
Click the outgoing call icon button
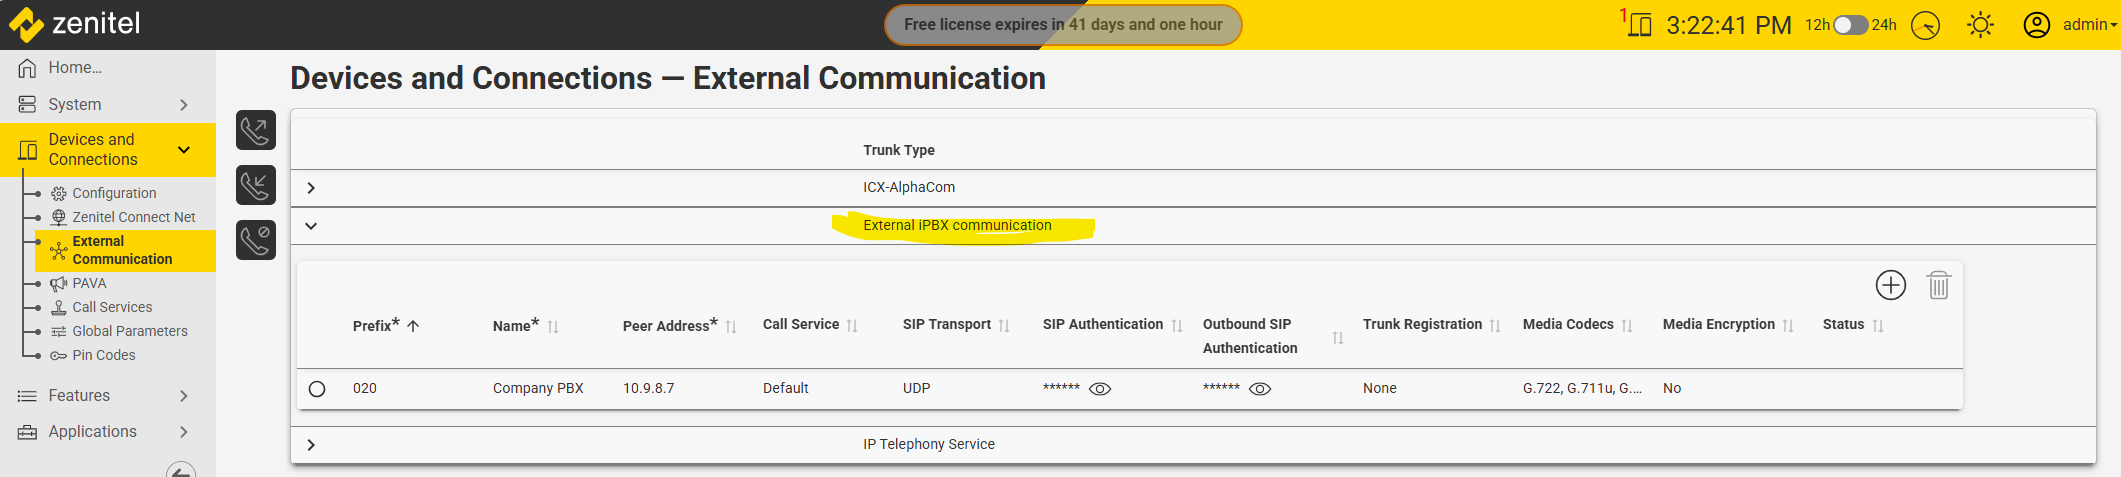point(255,130)
